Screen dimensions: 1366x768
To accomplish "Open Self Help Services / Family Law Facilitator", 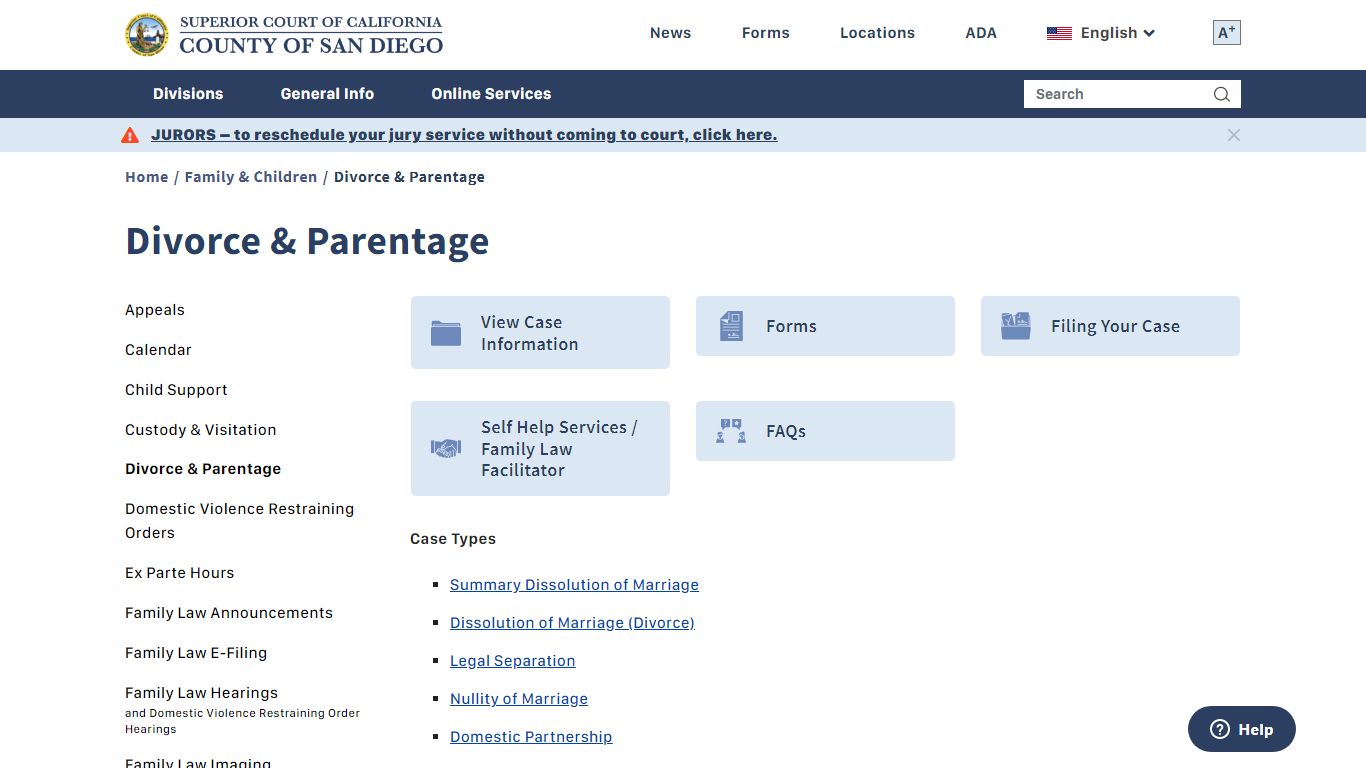I will [x=540, y=449].
